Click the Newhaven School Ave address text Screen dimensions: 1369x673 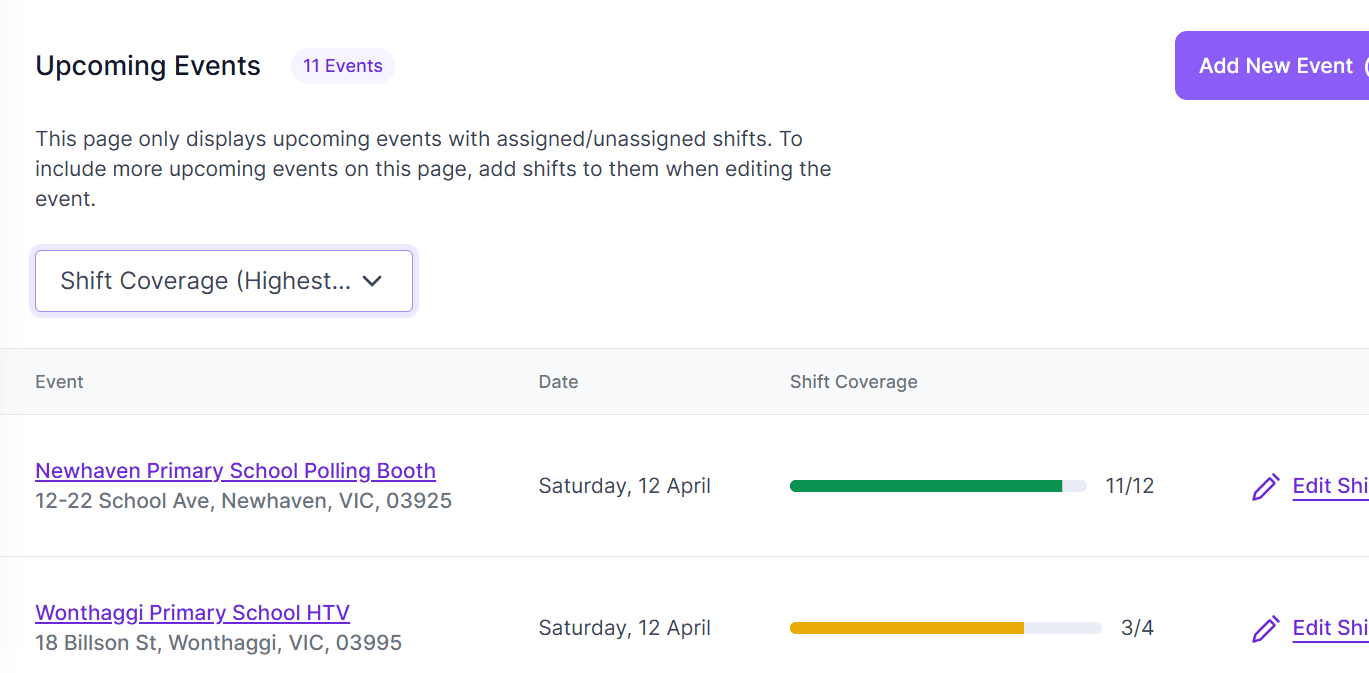[243, 500]
